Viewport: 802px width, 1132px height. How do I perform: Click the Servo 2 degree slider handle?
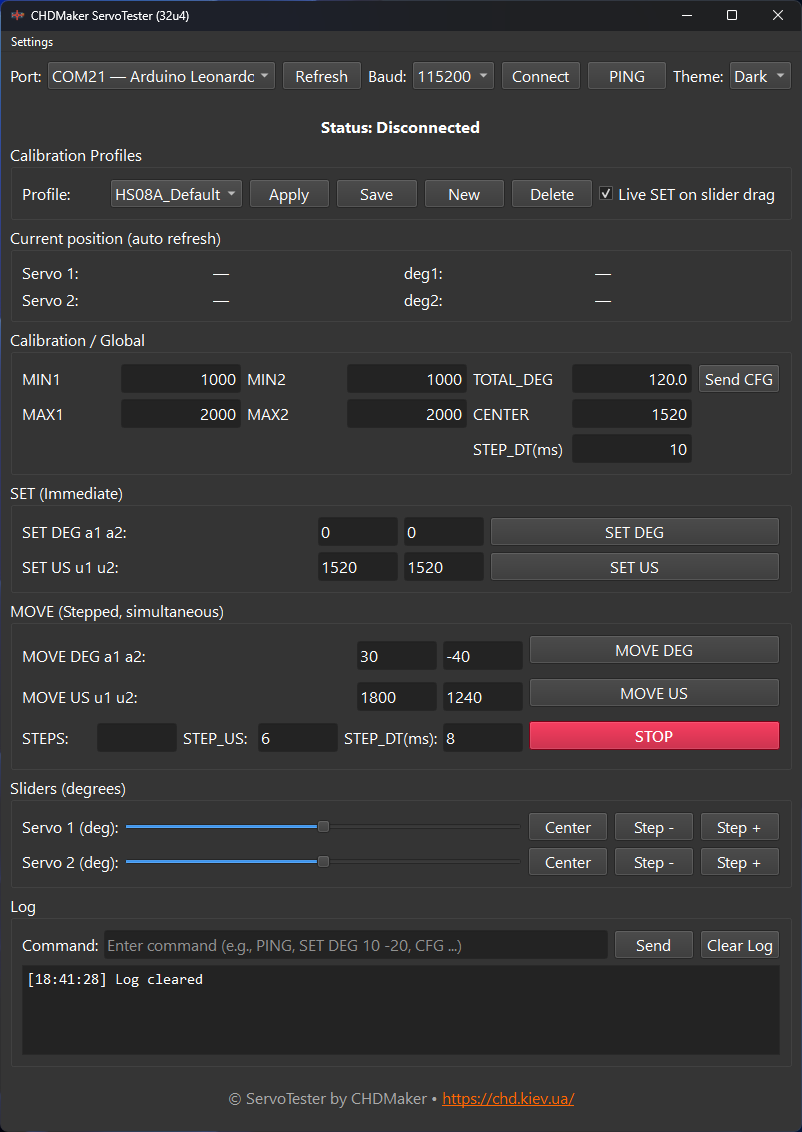[323, 862]
